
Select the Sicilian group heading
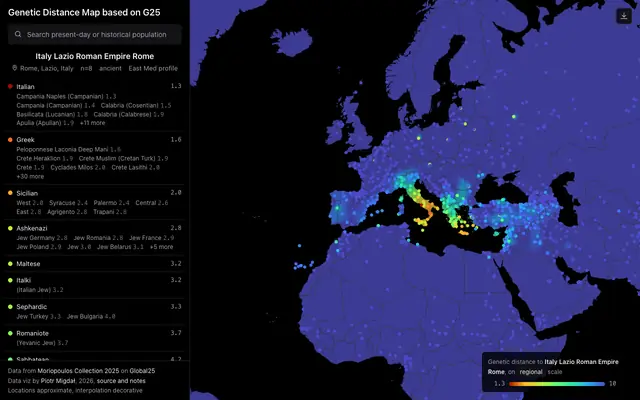point(27,193)
